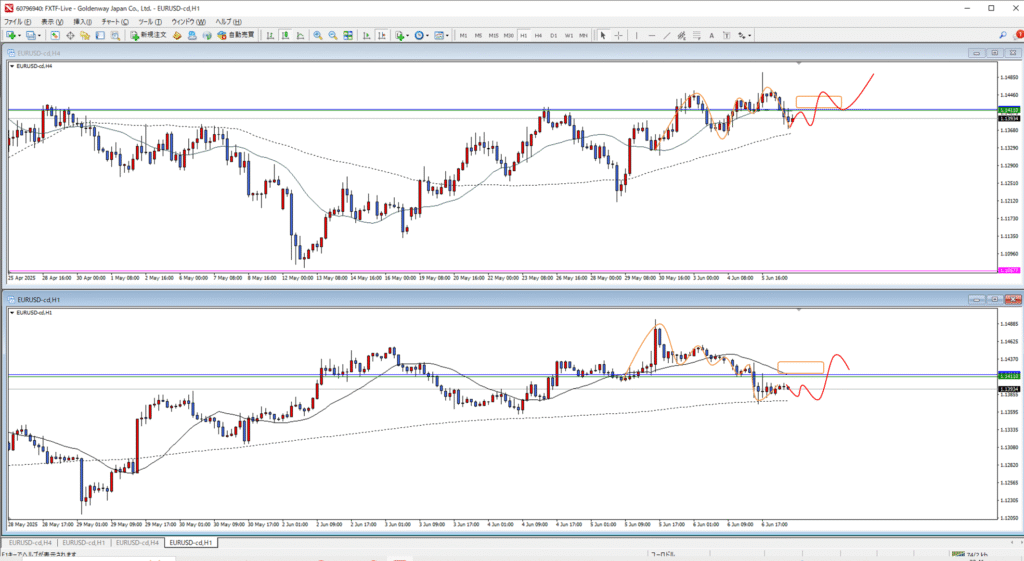Image resolution: width=1024 pixels, height=561 pixels.
Task: Select the trendline drawing tool
Action: click(x=667, y=35)
